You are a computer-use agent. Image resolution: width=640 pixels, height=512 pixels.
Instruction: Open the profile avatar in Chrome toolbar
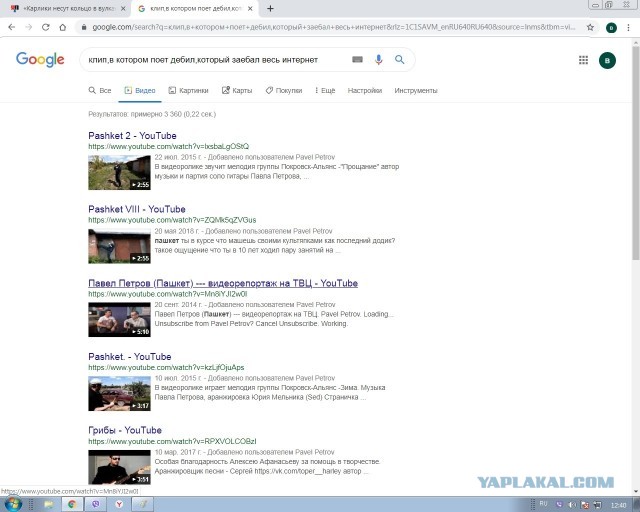(x=611, y=28)
